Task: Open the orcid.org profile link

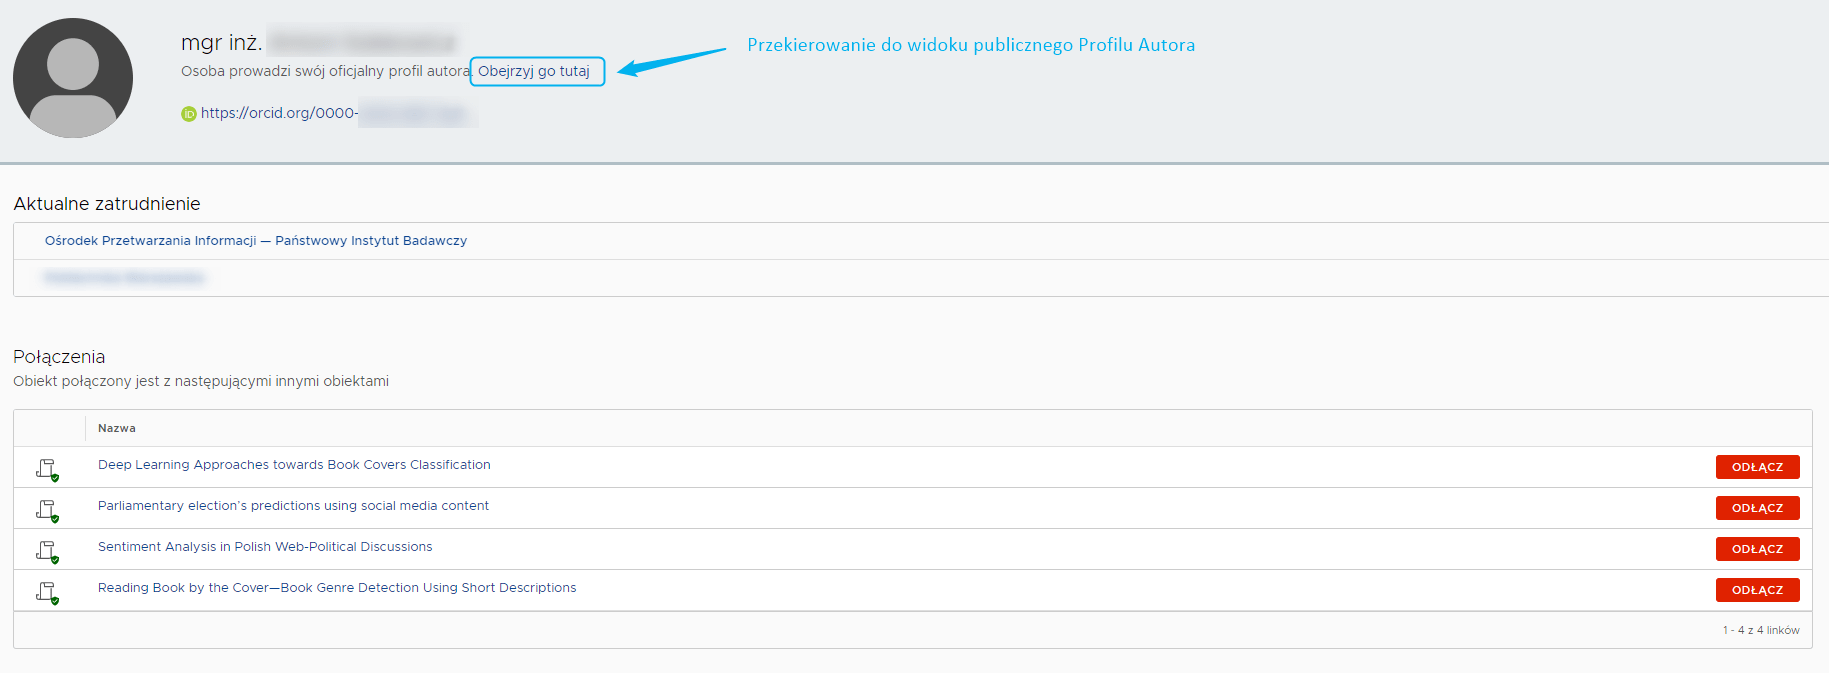Action: coord(279,113)
